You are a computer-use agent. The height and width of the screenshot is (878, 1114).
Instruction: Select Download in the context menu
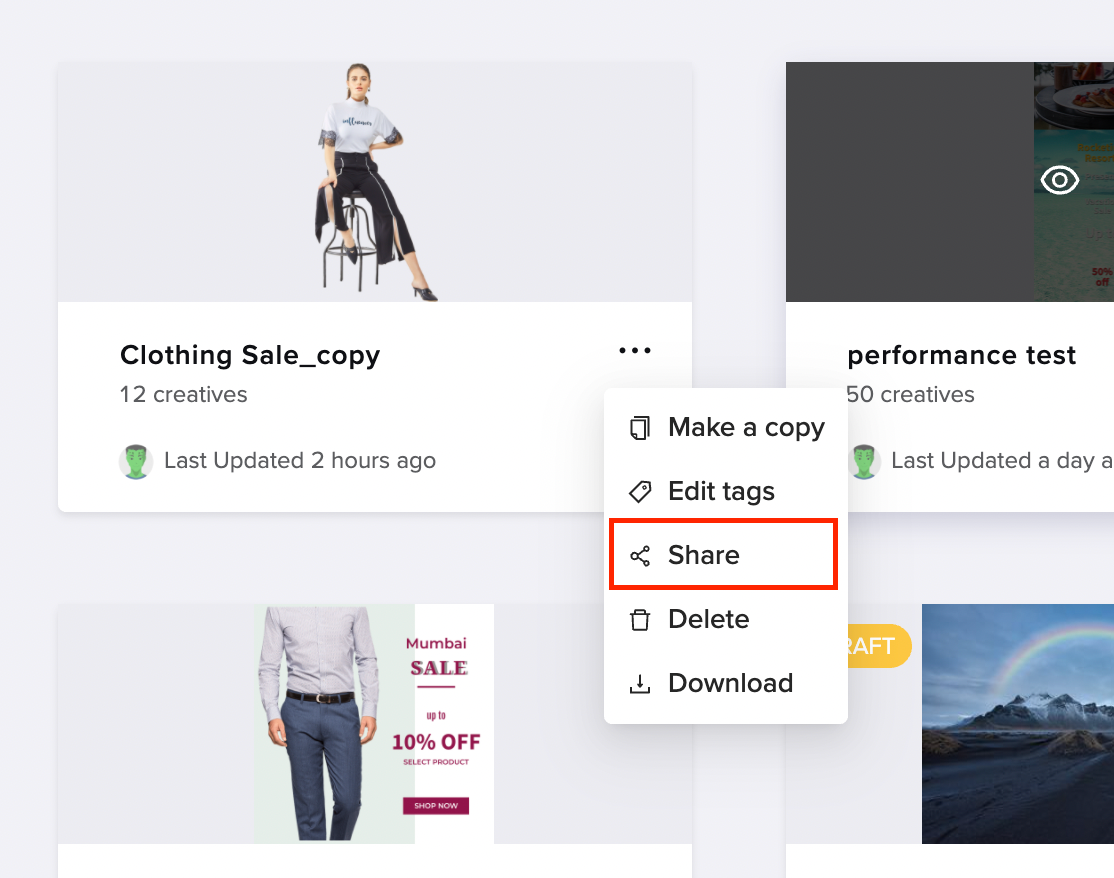pos(725,683)
